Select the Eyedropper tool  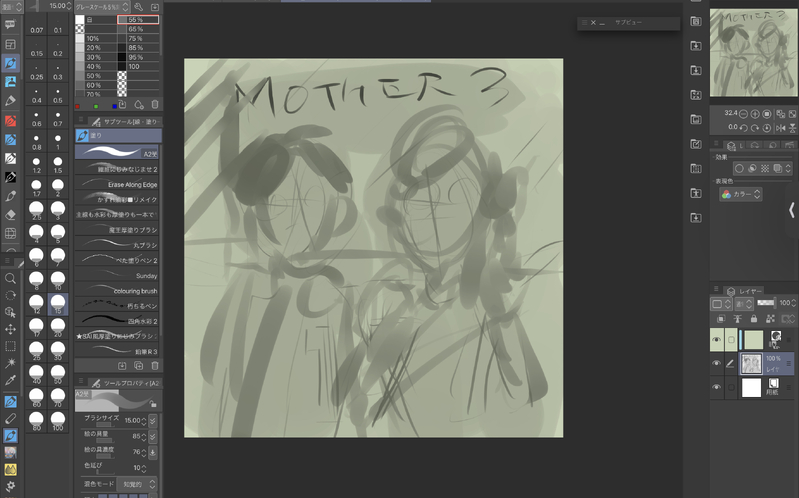10,380
